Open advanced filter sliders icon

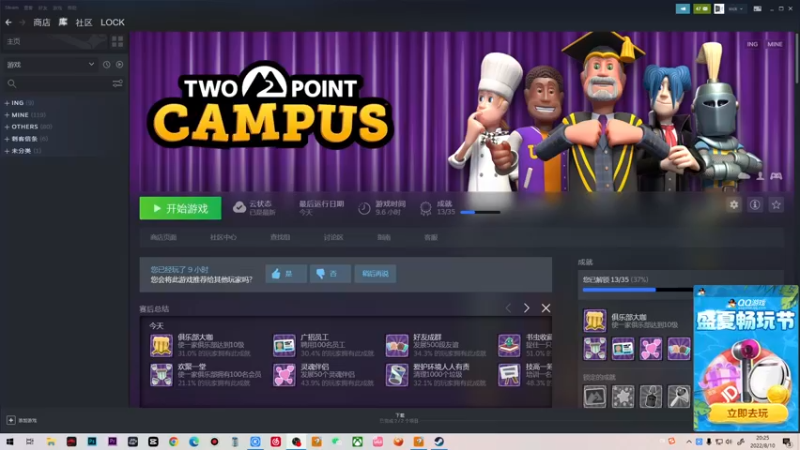[x=118, y=84]
